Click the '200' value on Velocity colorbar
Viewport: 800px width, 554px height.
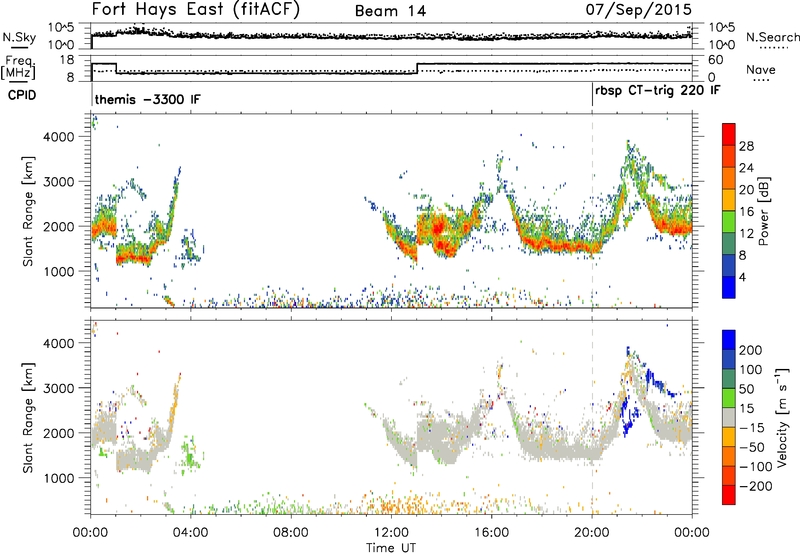pos(751,350)
